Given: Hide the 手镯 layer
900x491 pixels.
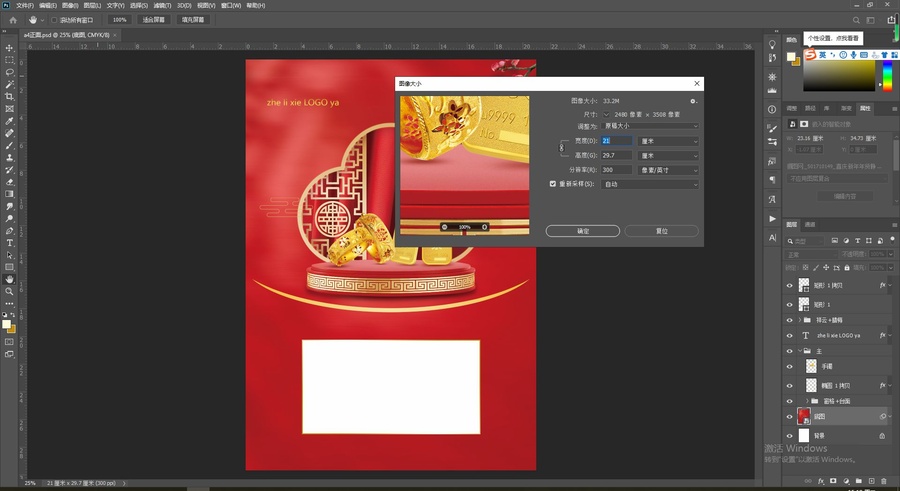Looking at the screenshot, I should click(x=789, y=366).
